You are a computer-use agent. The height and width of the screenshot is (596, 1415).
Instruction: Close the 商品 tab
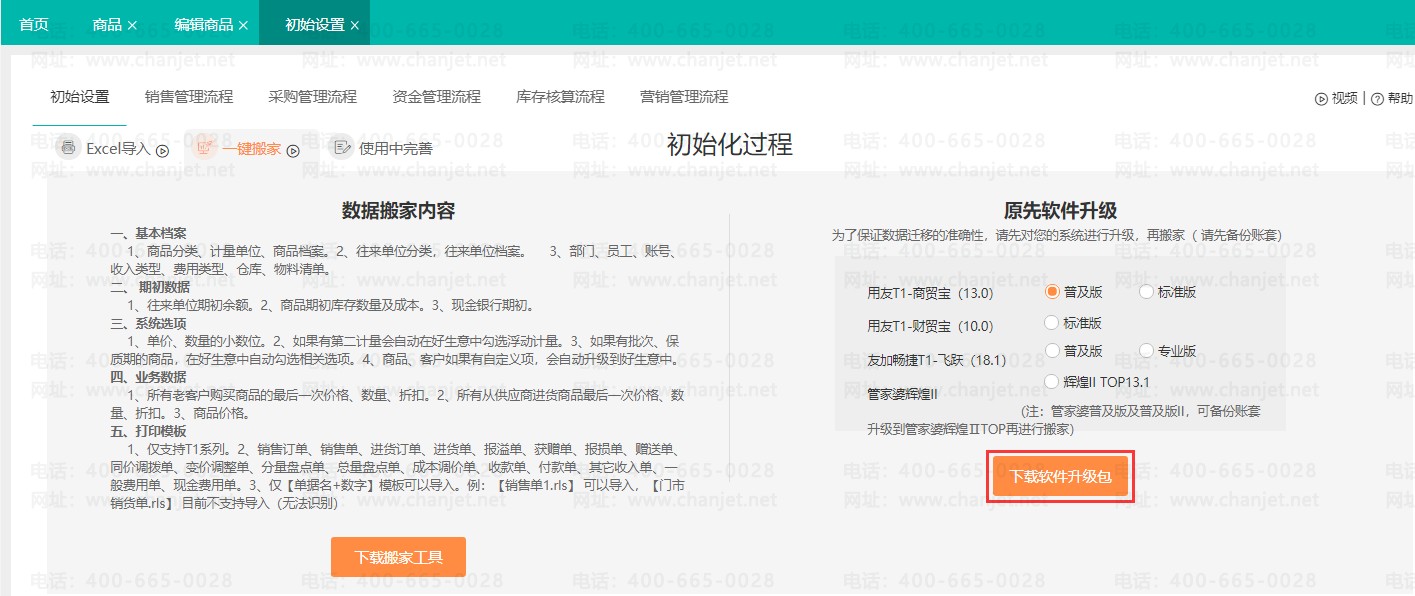coord(132,25)
